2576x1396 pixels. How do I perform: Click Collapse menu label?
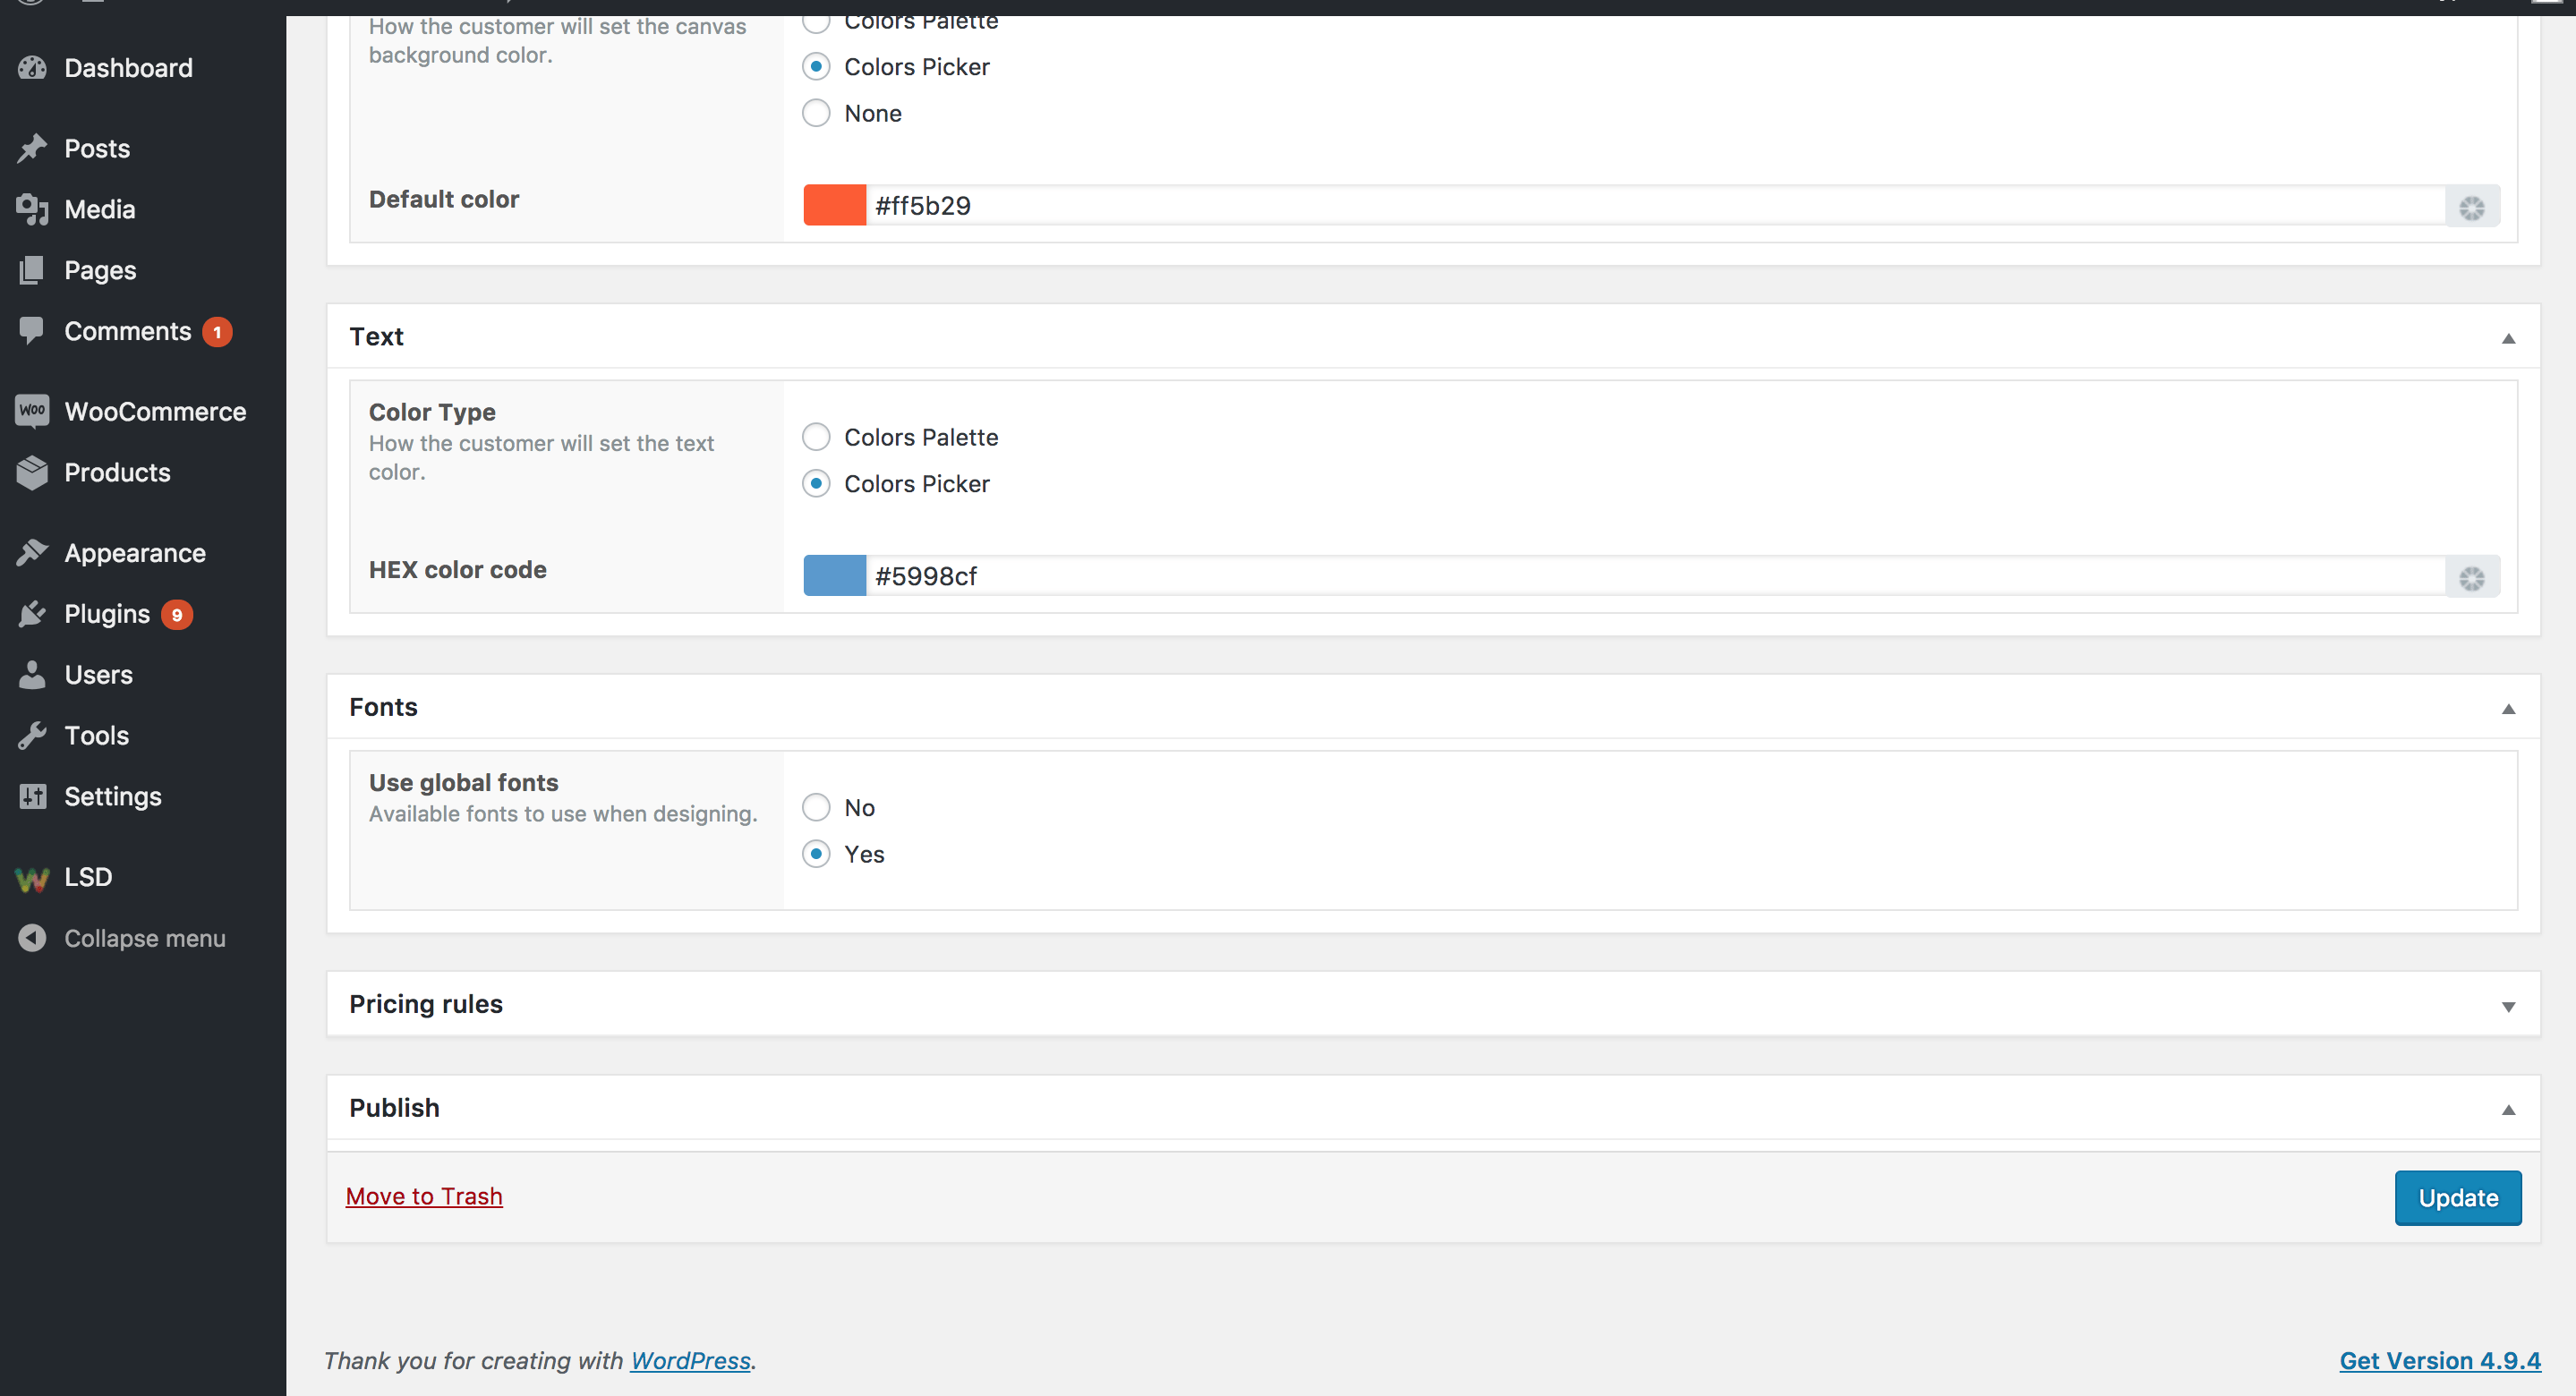tap(145, 938)
